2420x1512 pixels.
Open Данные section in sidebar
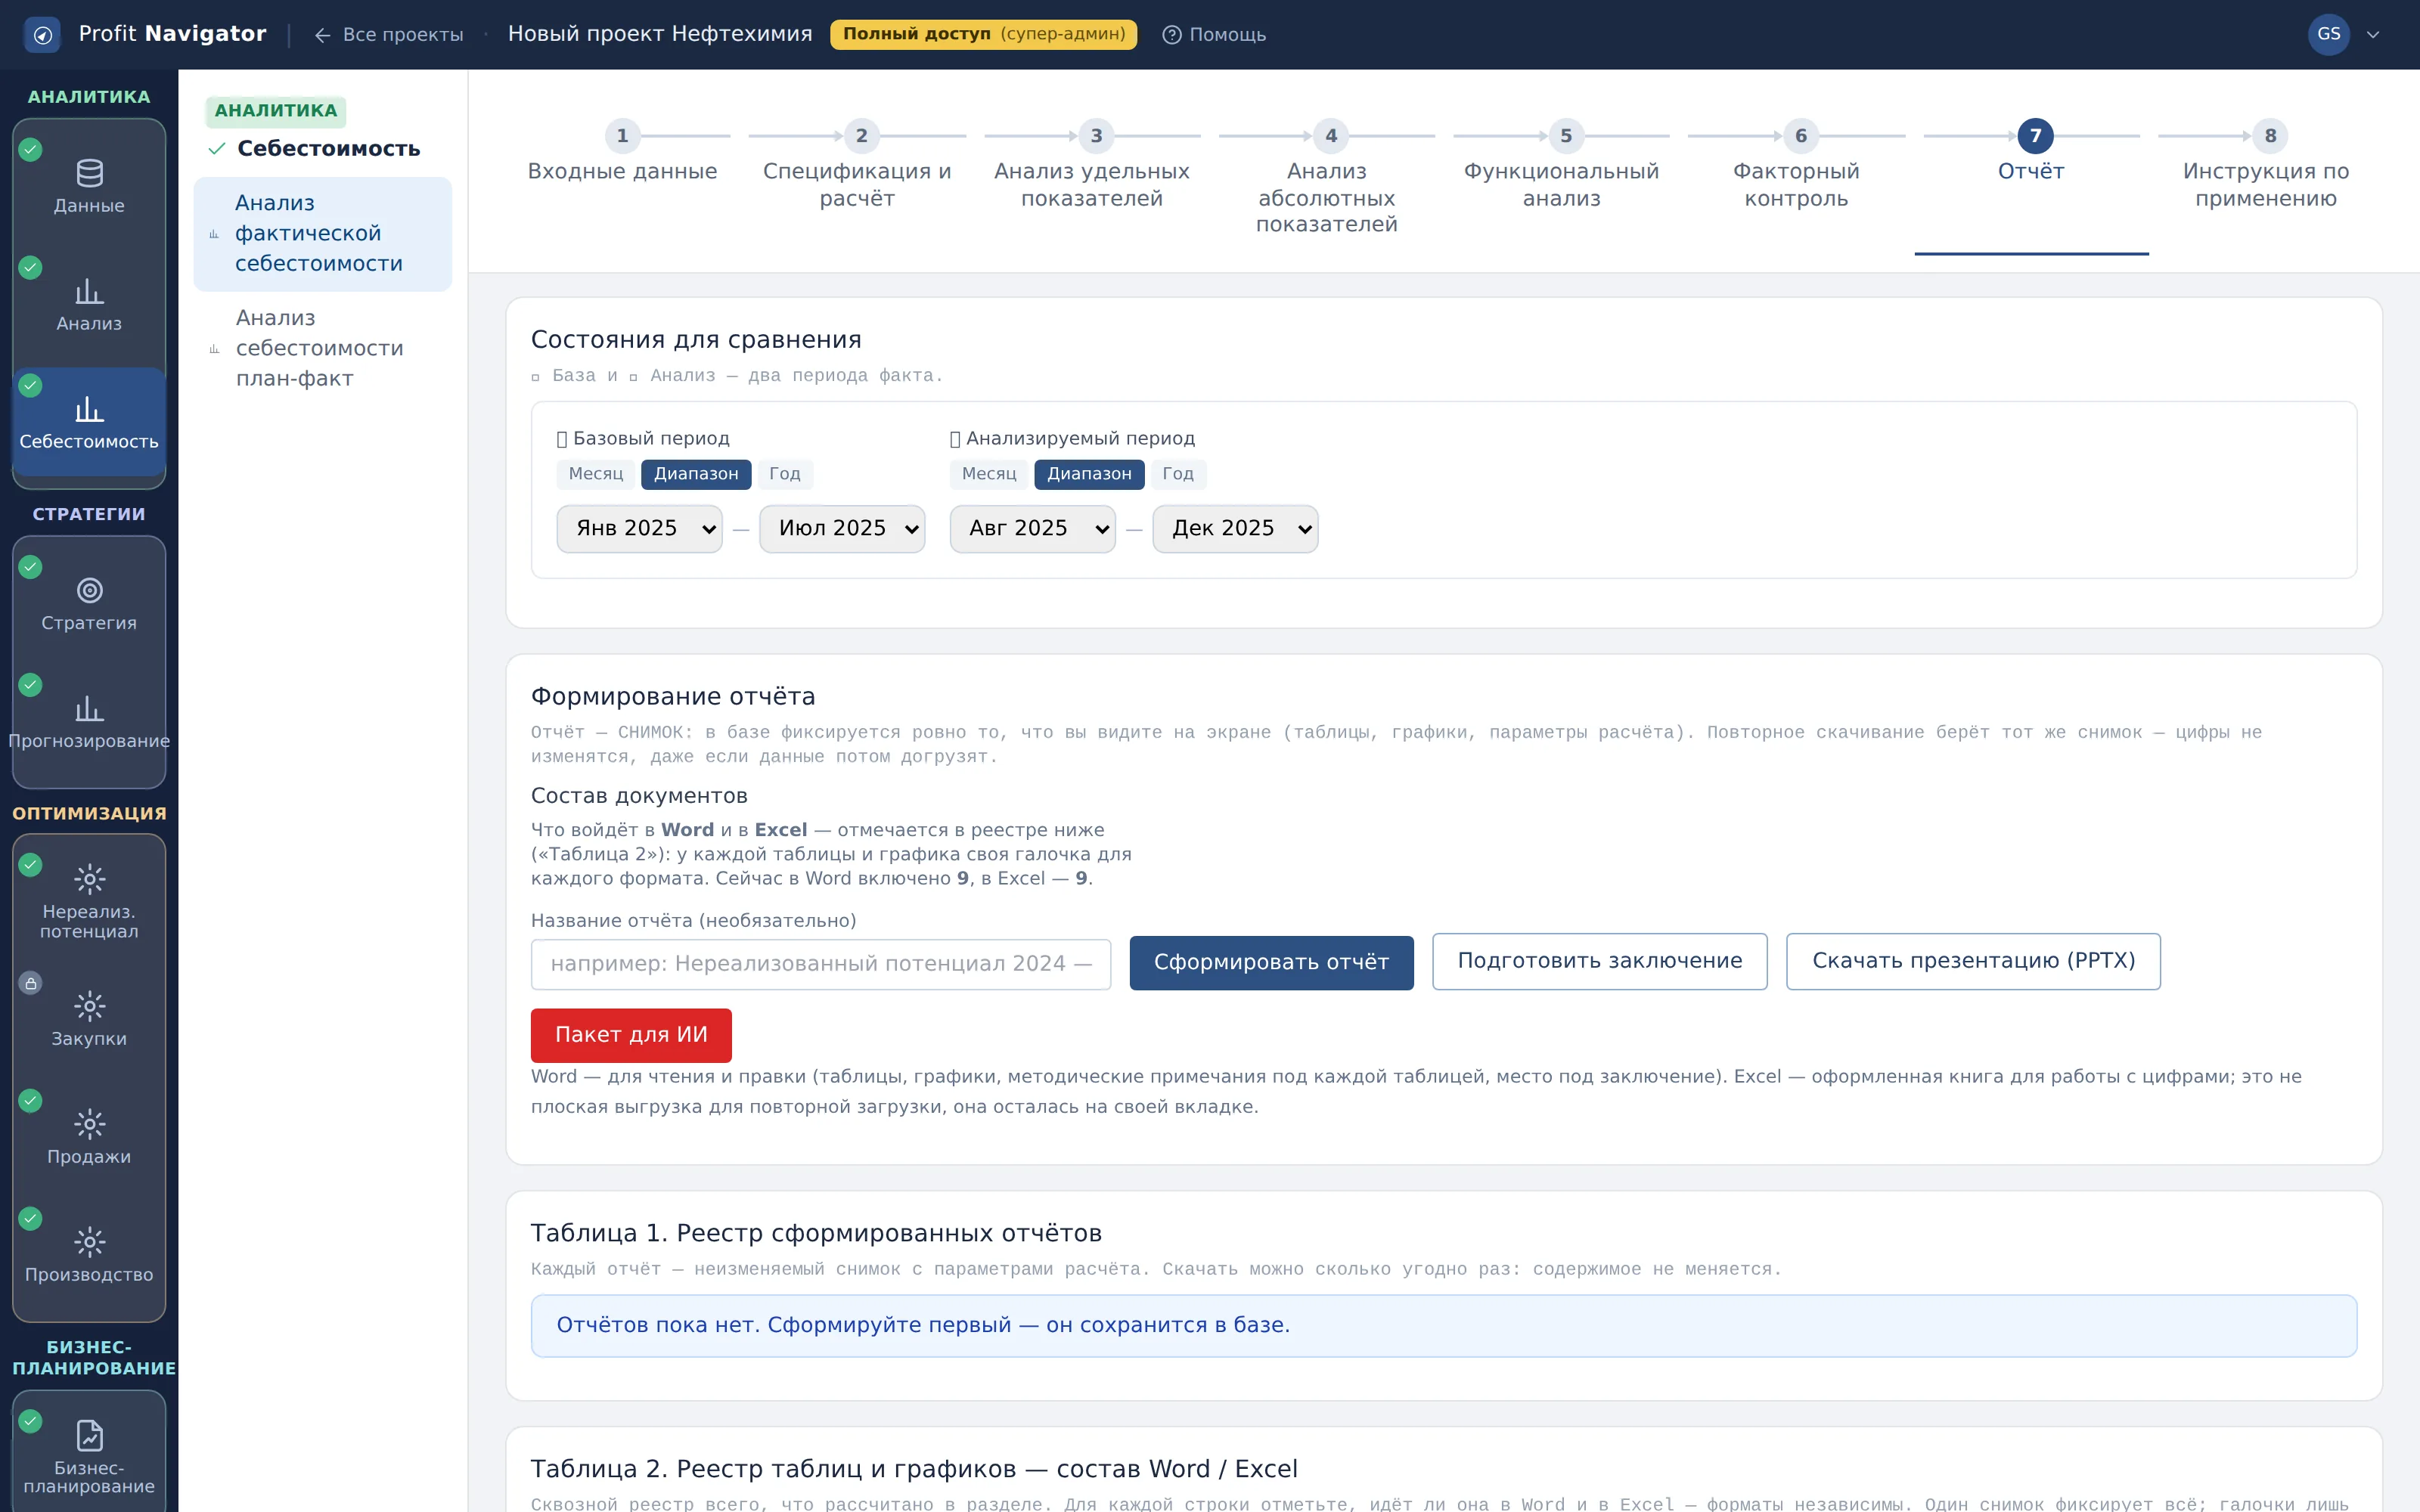tap(89, 186)
